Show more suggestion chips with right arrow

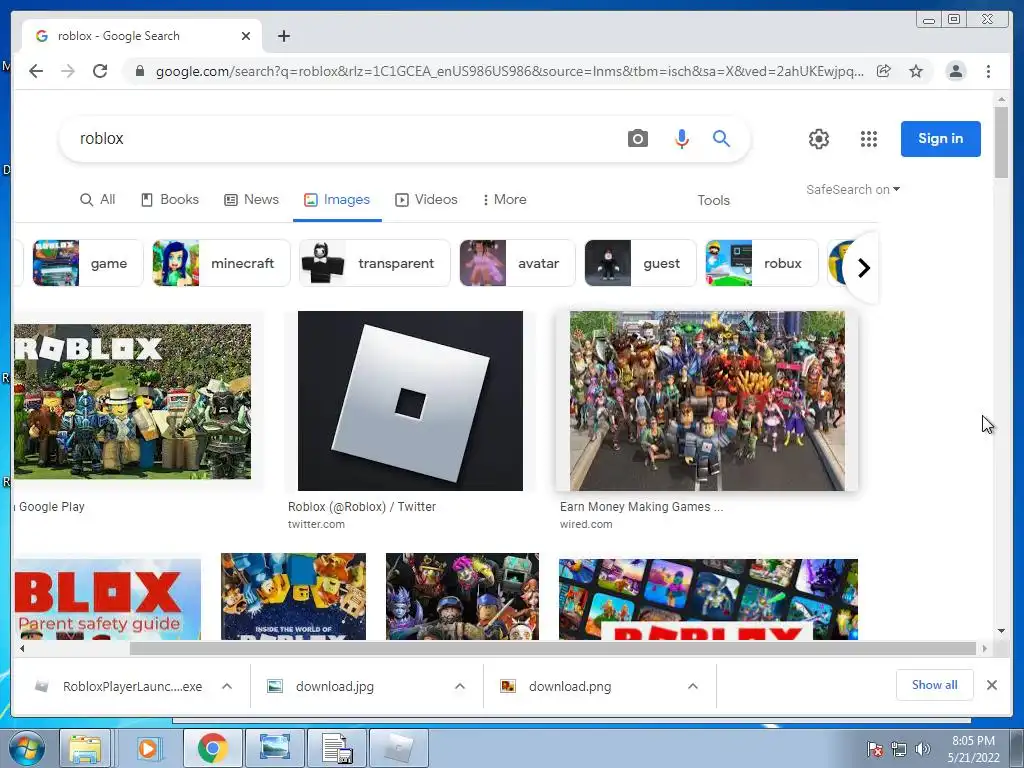point(863,268)
